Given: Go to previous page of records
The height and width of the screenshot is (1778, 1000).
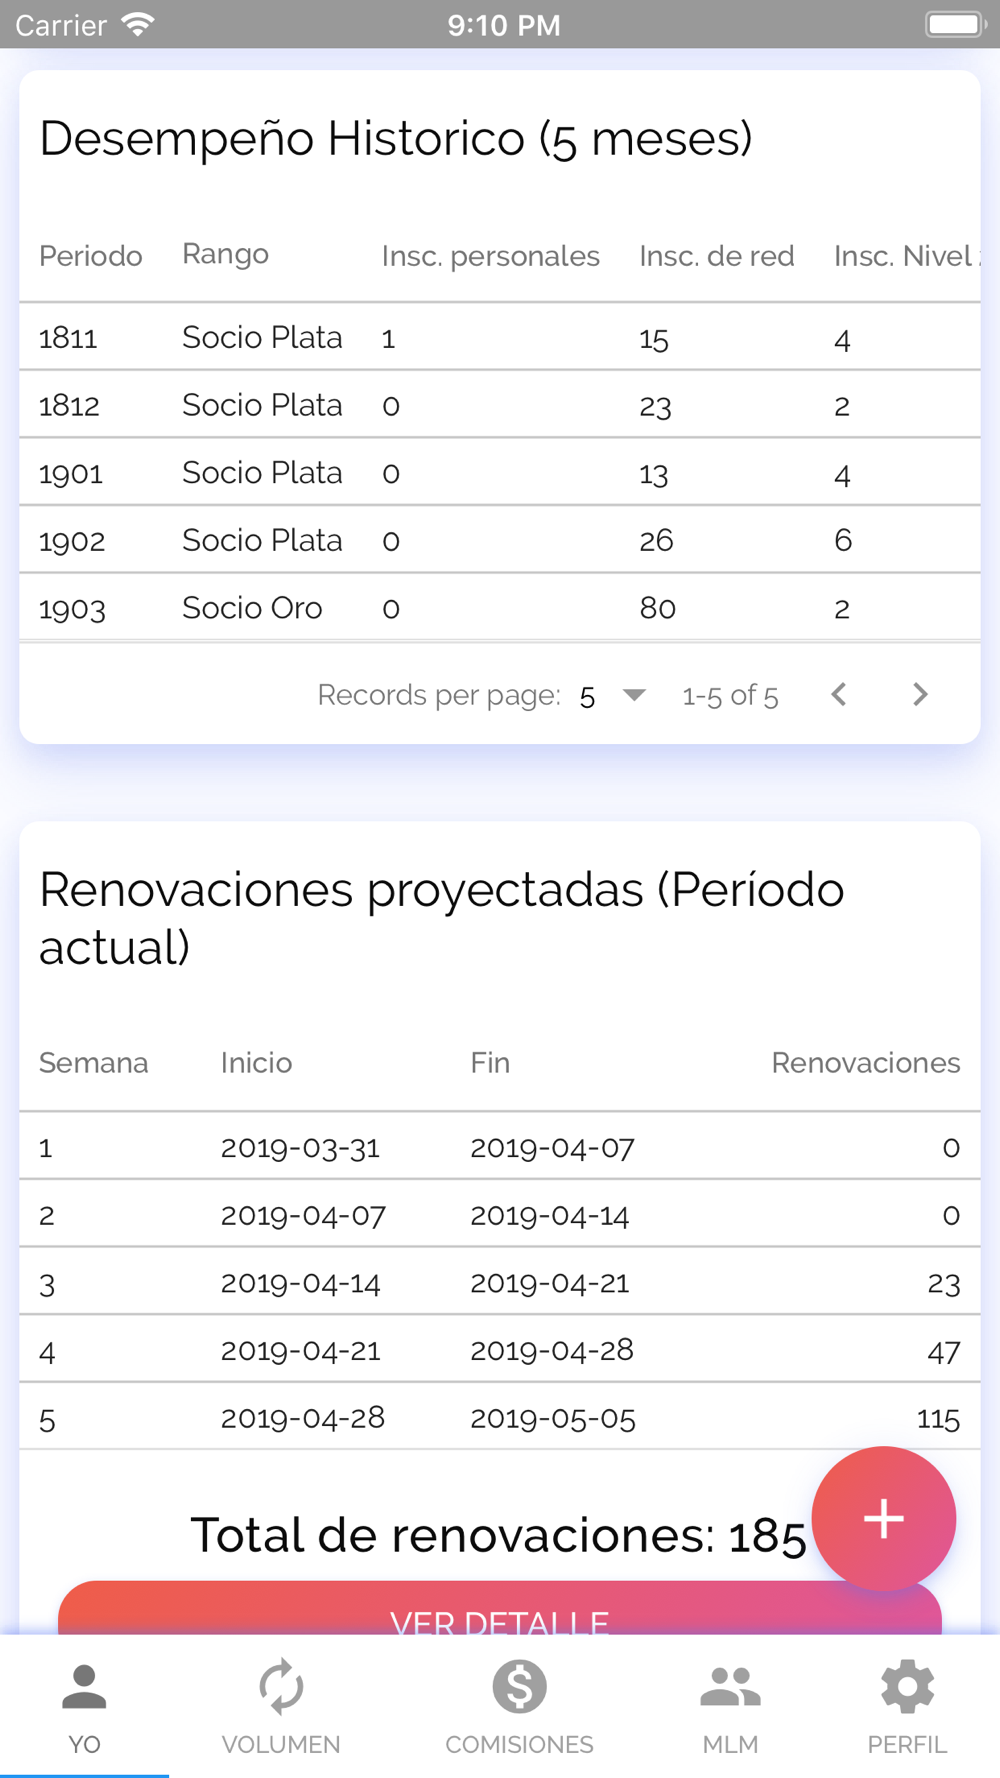Looking at the screenshot, I should [x=839, y=694].
